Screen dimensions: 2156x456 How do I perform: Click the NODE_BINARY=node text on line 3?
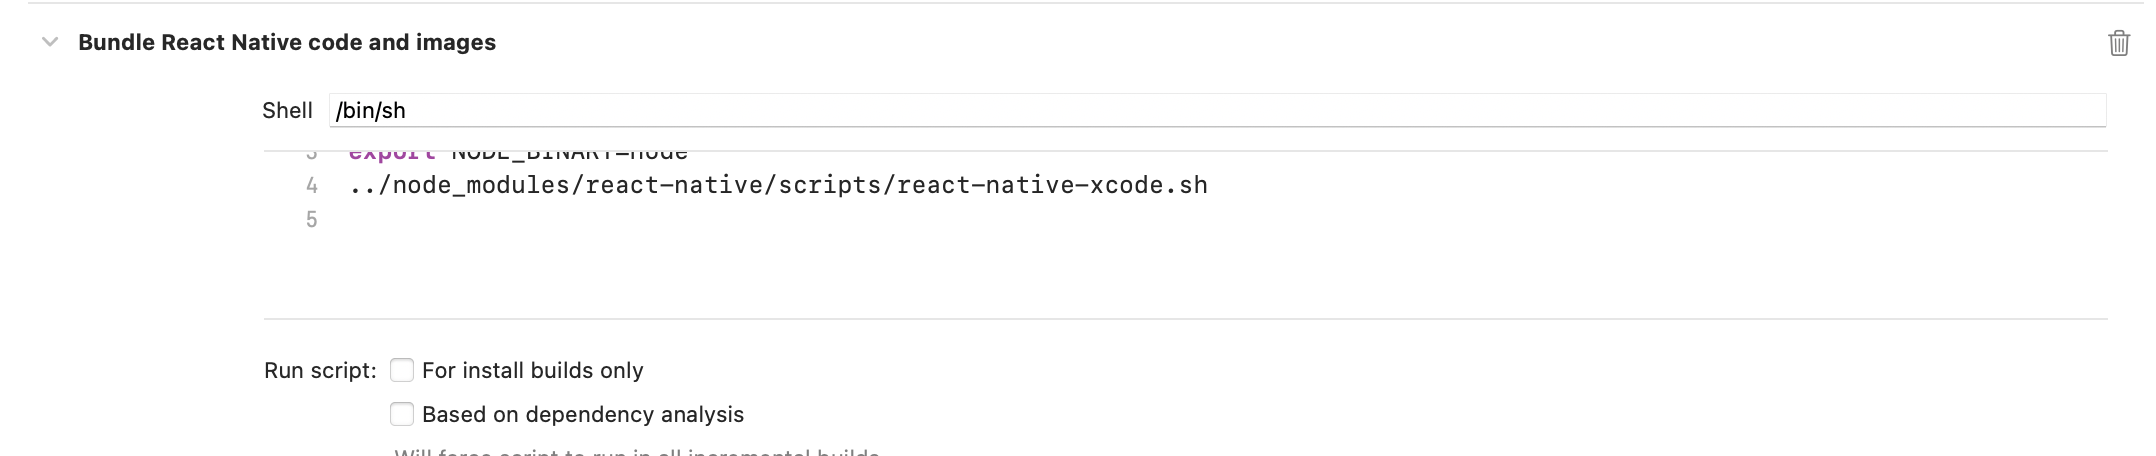pos(570,155)
